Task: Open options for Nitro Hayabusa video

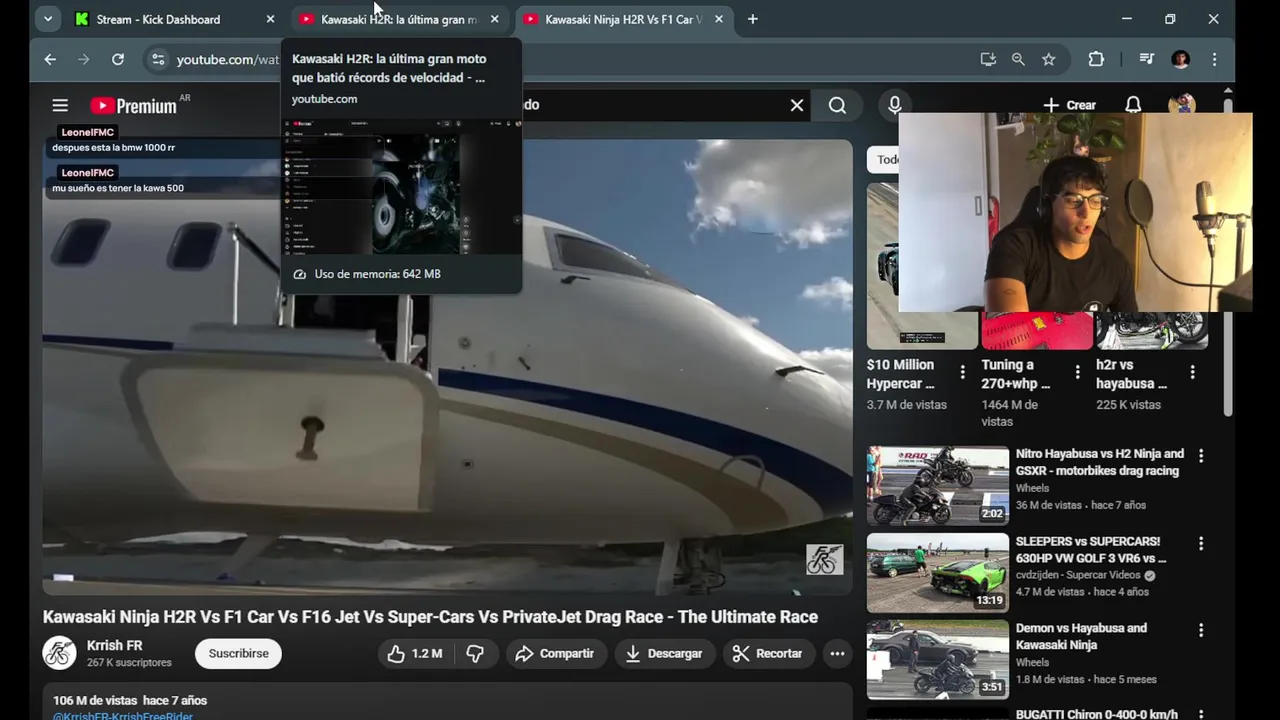Action: 1201,456
